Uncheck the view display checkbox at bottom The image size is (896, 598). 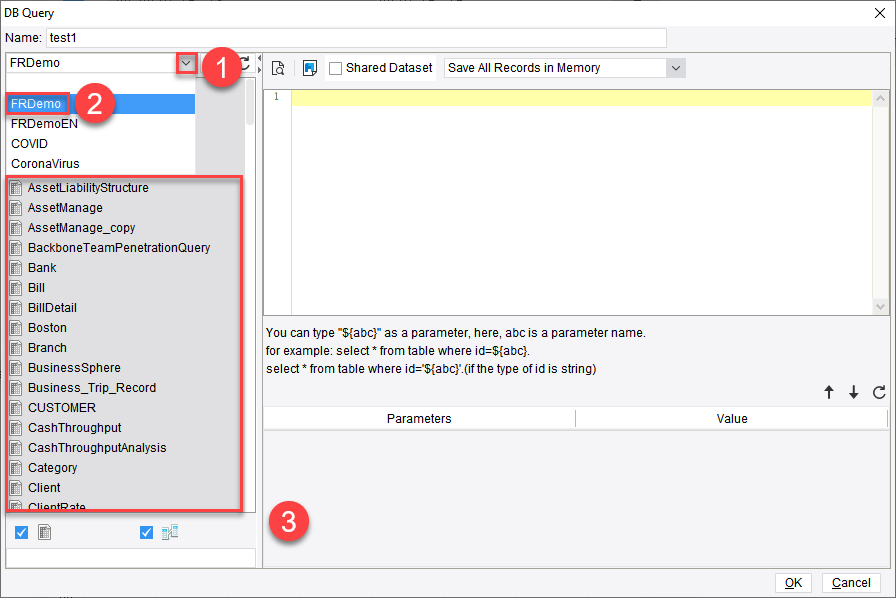pos(146,532)
